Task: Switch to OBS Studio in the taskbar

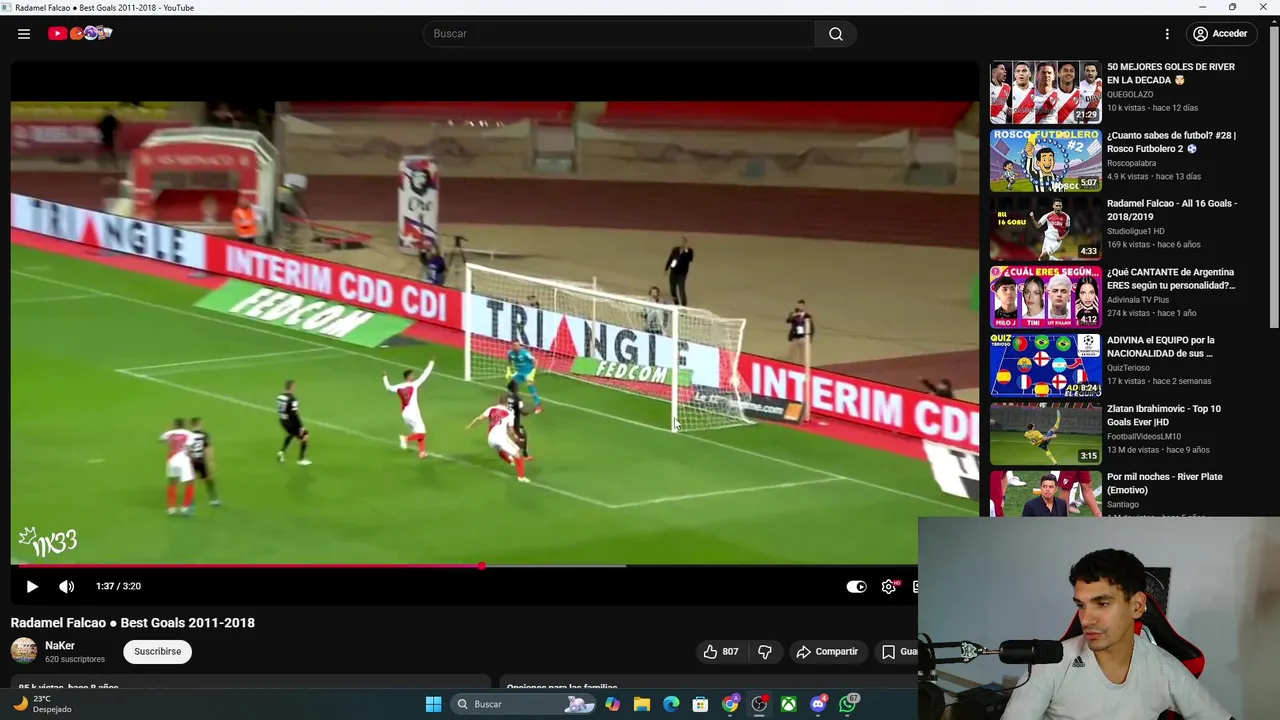Action: 759,705
